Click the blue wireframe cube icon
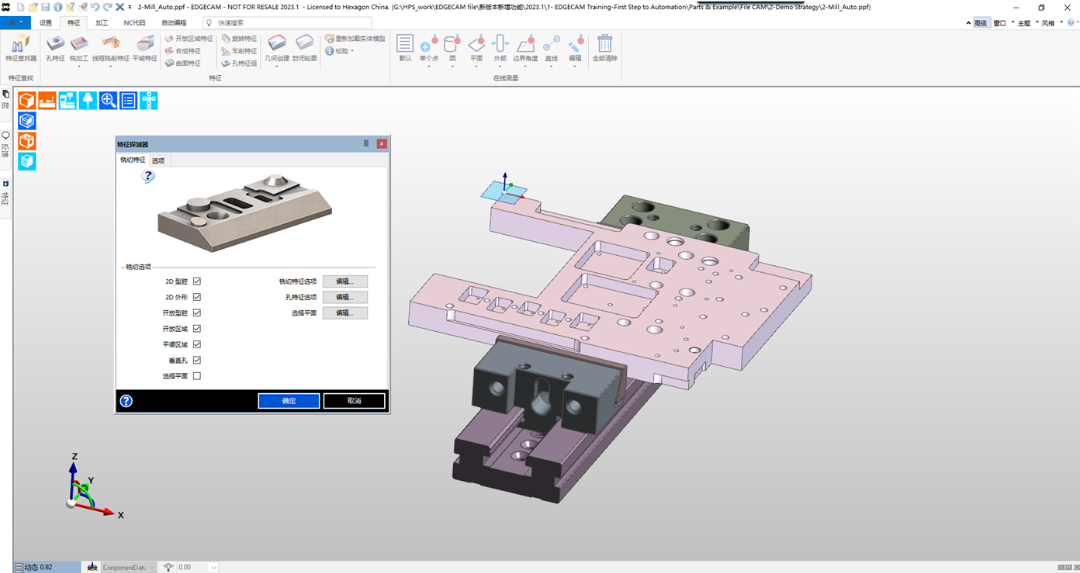This screenshot has width=1080, height=573. pos(27,121)
